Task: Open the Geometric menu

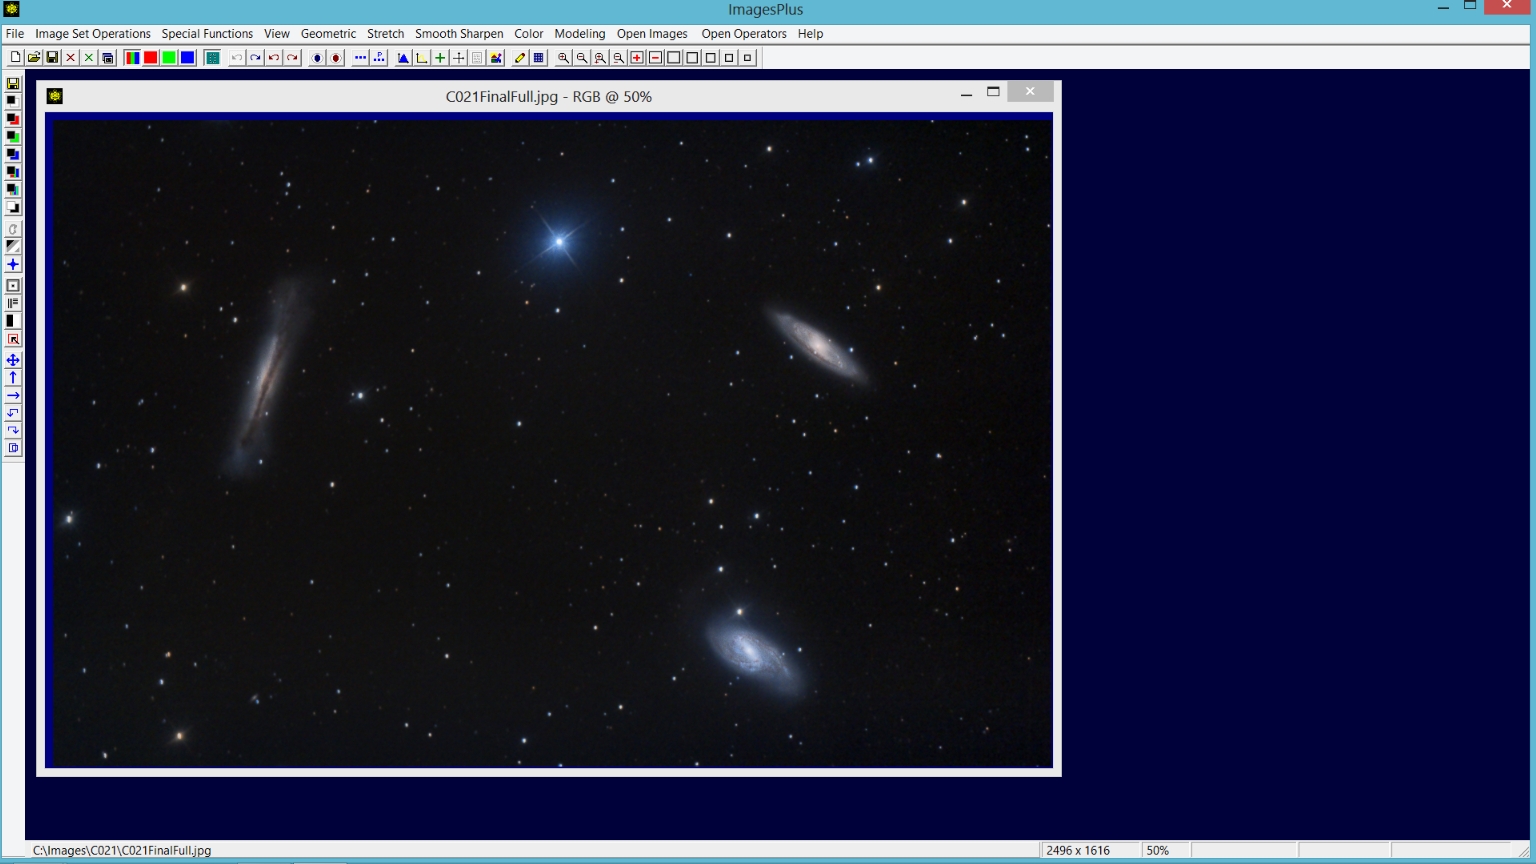Action: (x=328, y=34)
